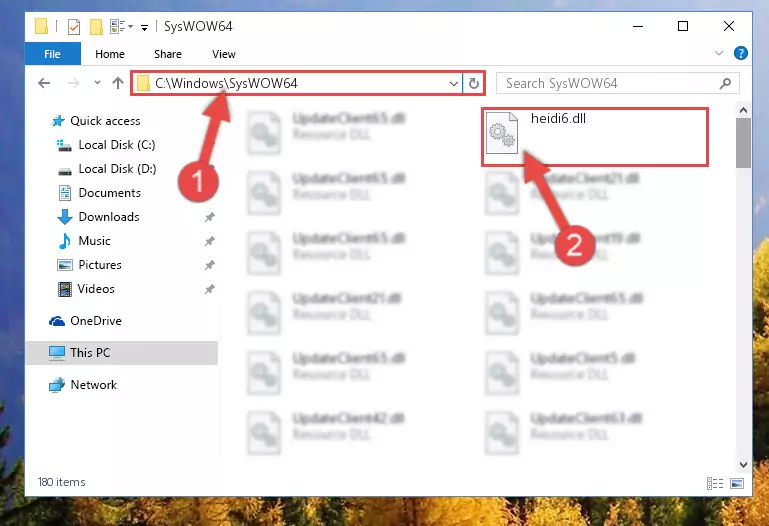Switch to Large icons view icon
This screenshot has width=769, height=526.
(737, 483)
